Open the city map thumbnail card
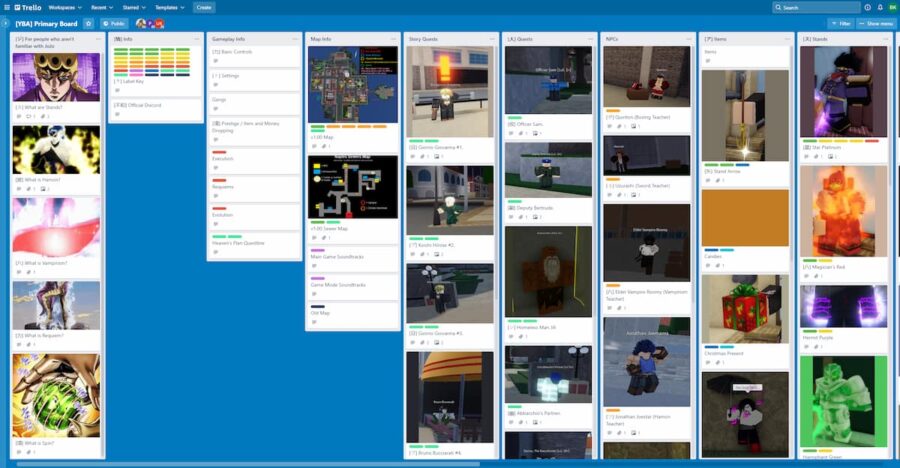Image resolution: width=900 pixels, height=468 pixels. click(352, 84)
